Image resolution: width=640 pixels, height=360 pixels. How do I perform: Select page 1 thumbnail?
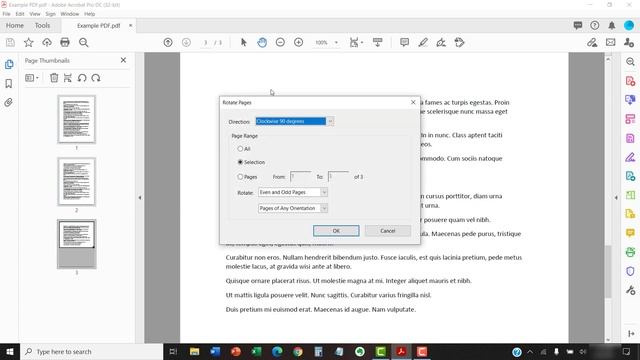pyautogui.click(x=77, y=119)
